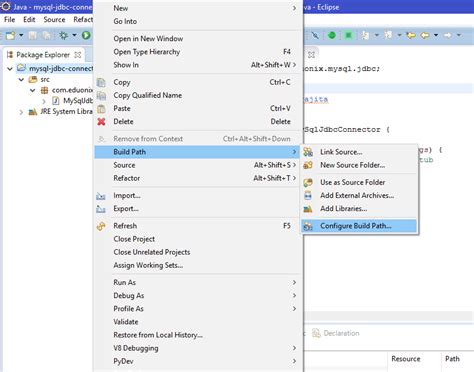The height and width of the screenshot is (372, 474).
Task: Select Validate from context menu
Action: [x=197, y=322]
